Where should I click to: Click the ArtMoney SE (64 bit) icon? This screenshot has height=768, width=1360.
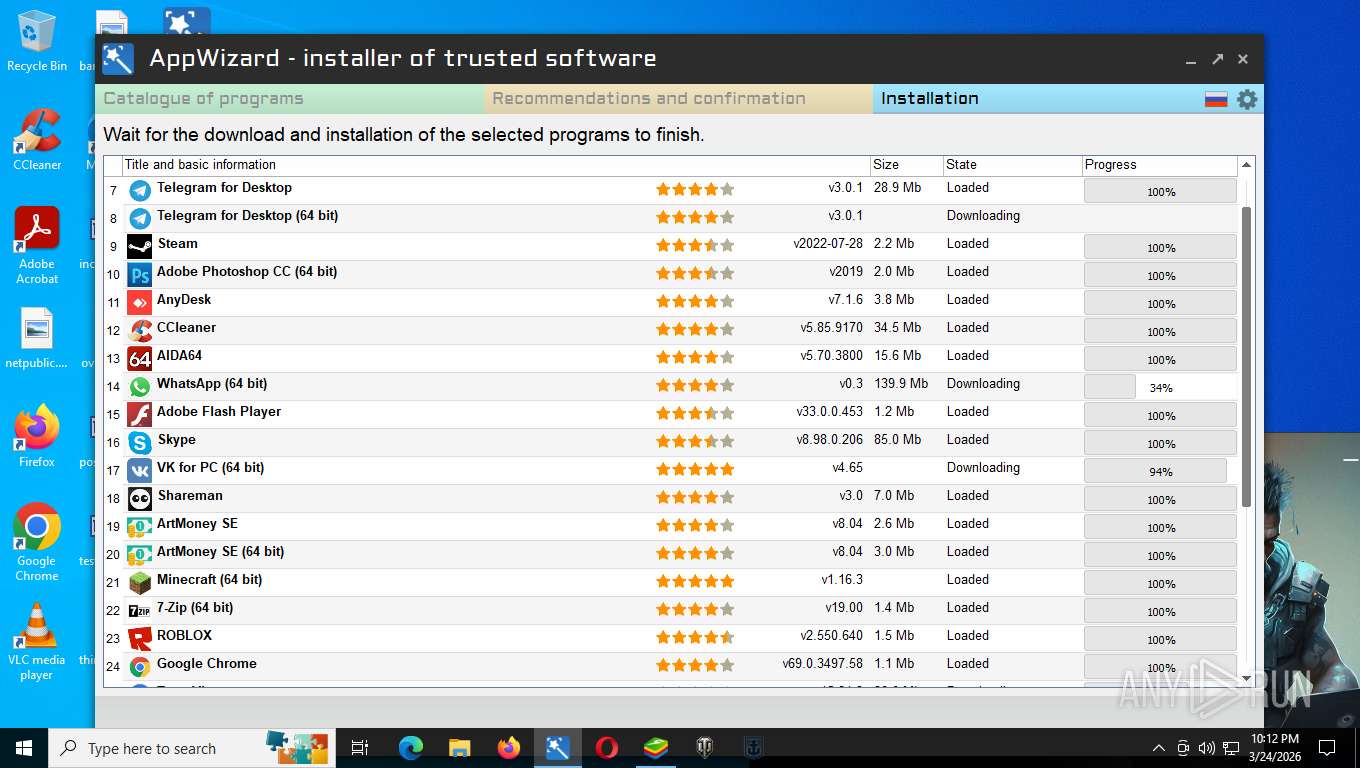[x=140, y=554]
